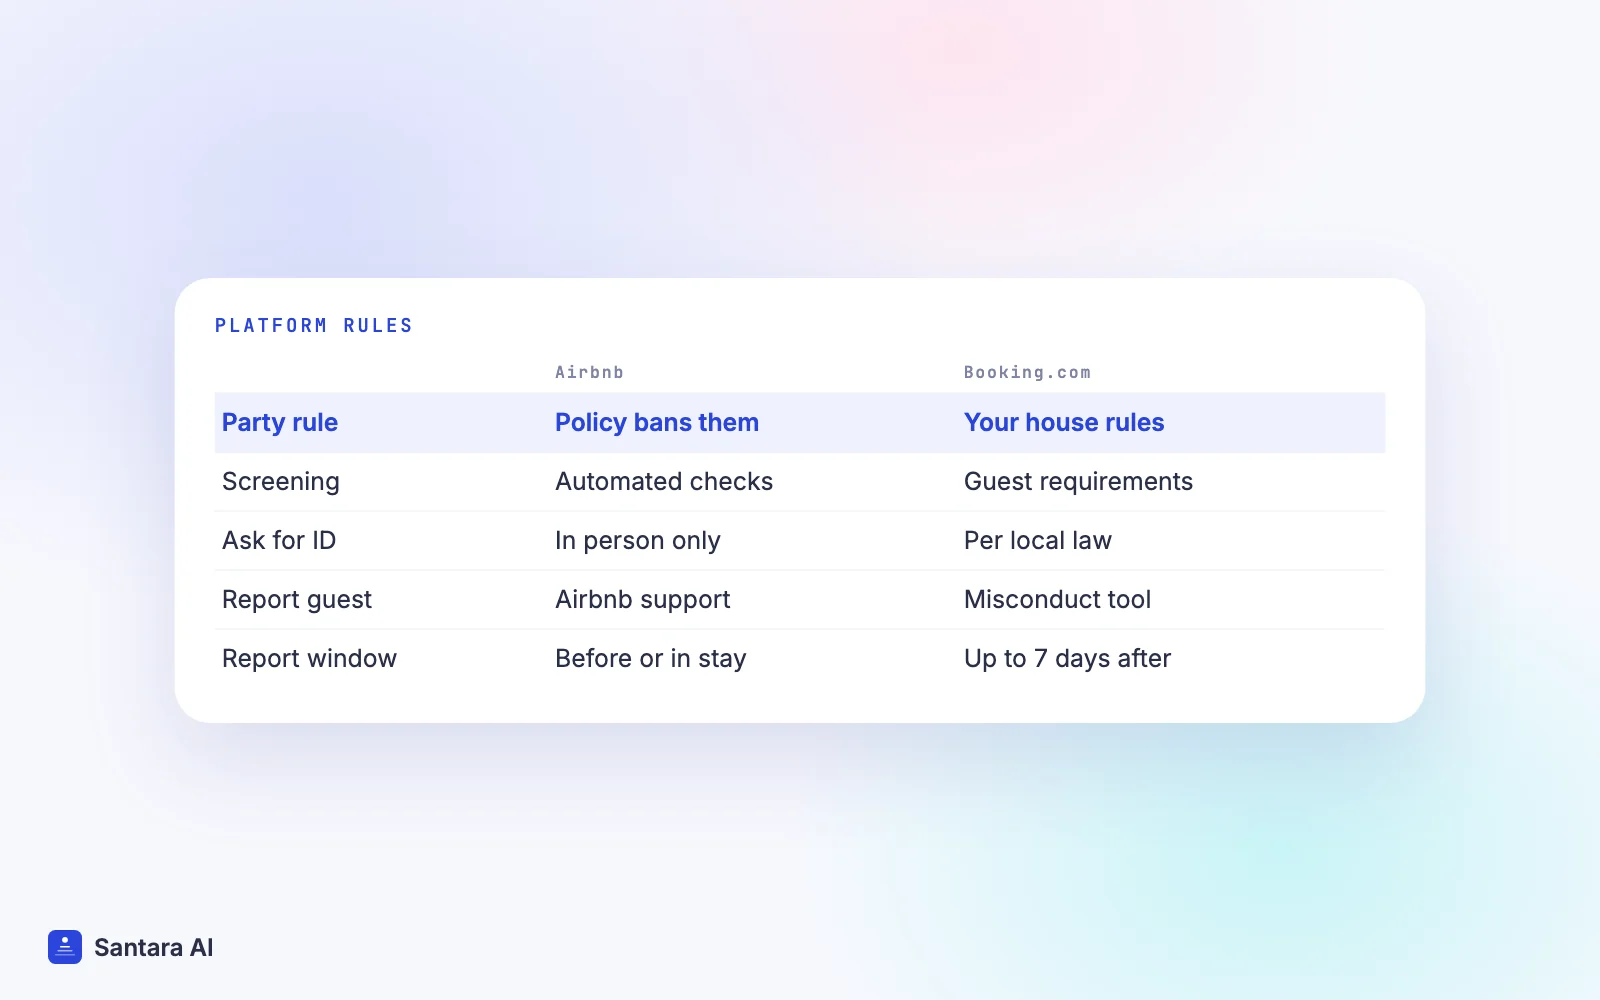Click the 'Automated checks' cell
This screenshot has height=1000, width=1600.
coord(664,482)
